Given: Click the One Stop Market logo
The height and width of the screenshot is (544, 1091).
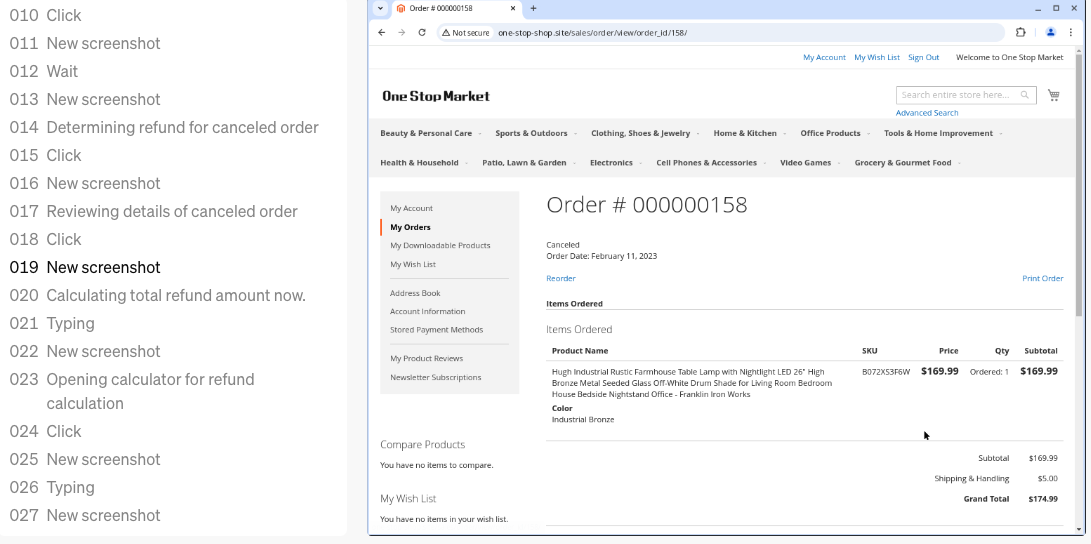Looking at the screenshot, I should 436,96.
